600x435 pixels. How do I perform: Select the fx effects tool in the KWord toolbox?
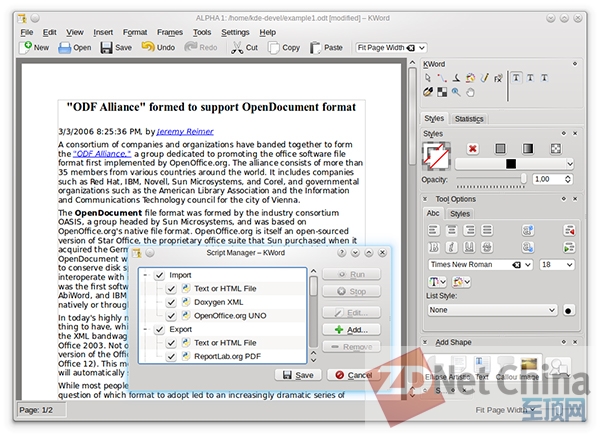tap(498, 78)
